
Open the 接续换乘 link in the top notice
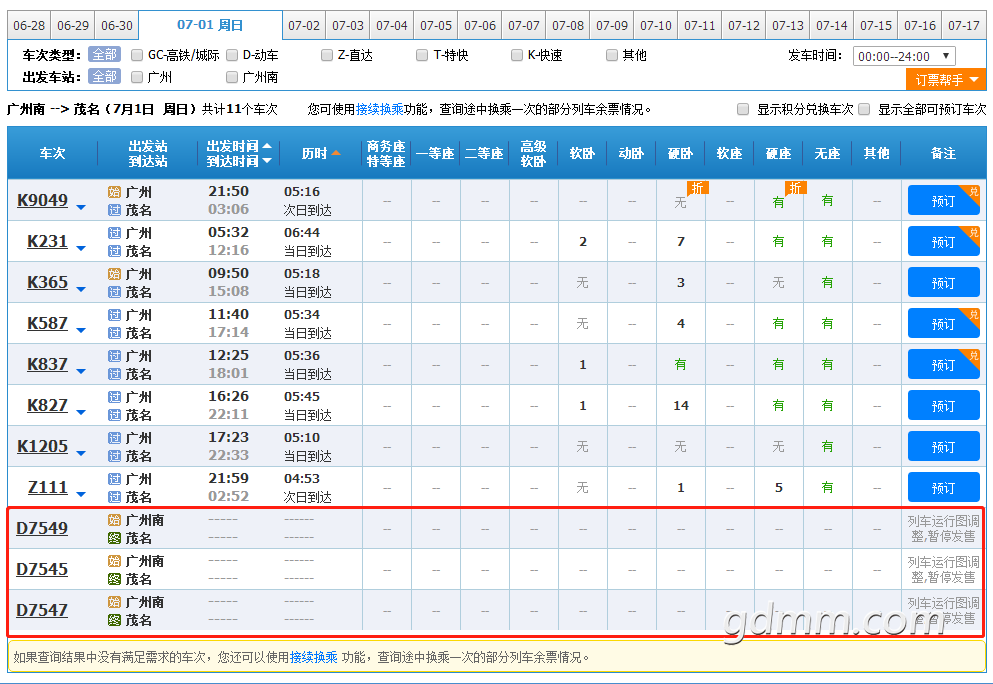click(x=379, y=110)
